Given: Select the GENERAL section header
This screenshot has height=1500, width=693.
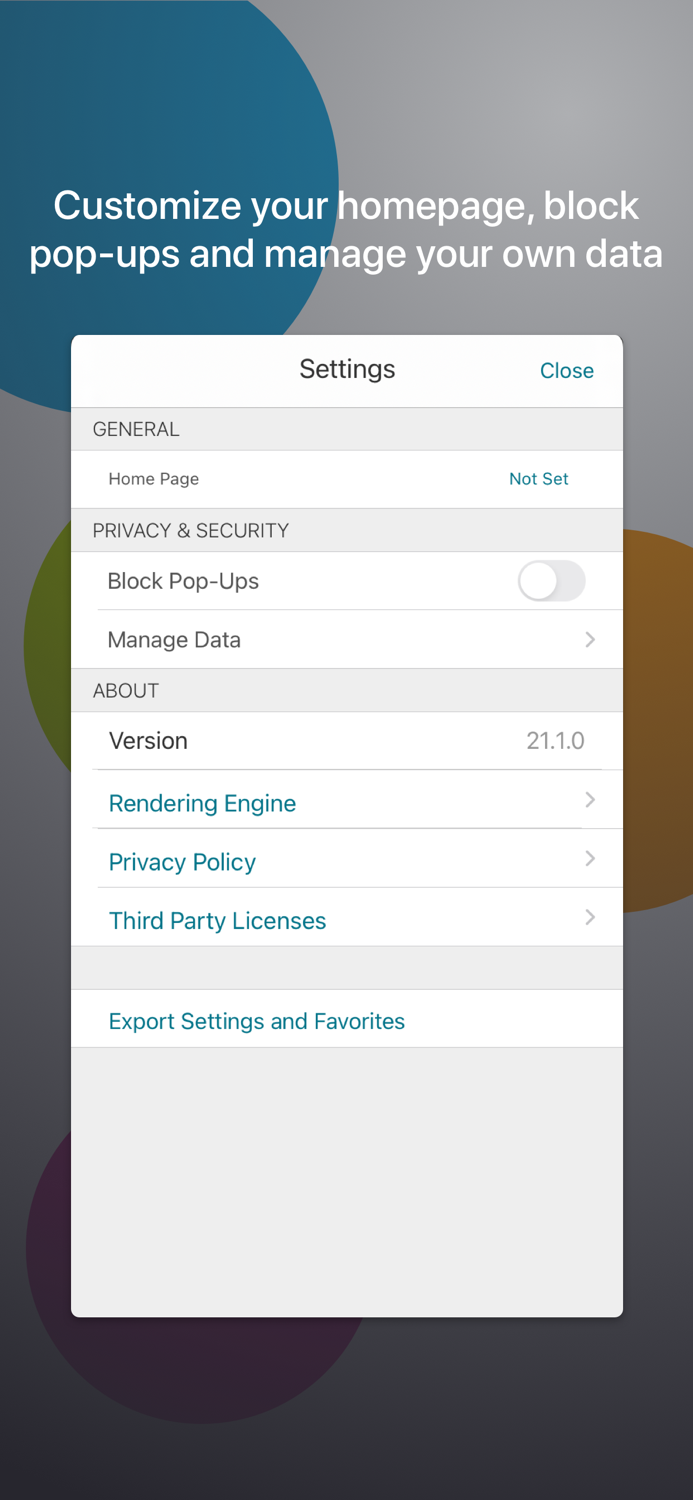Looking at the screenshot, I should [x=136, y=428].
